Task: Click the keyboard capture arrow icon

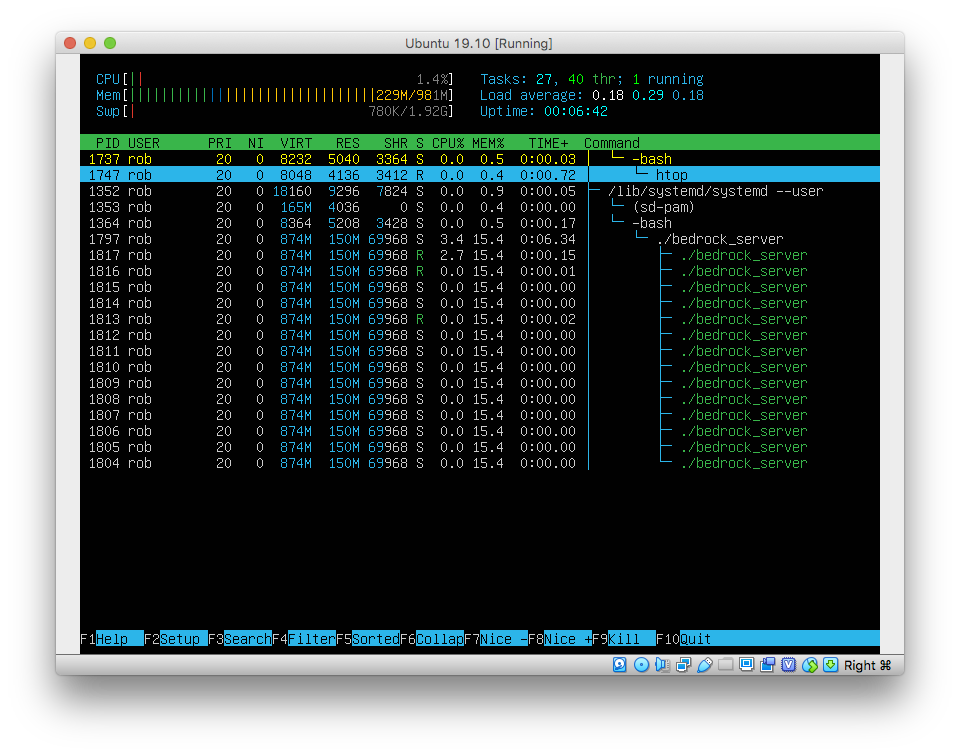Action: 830,665
